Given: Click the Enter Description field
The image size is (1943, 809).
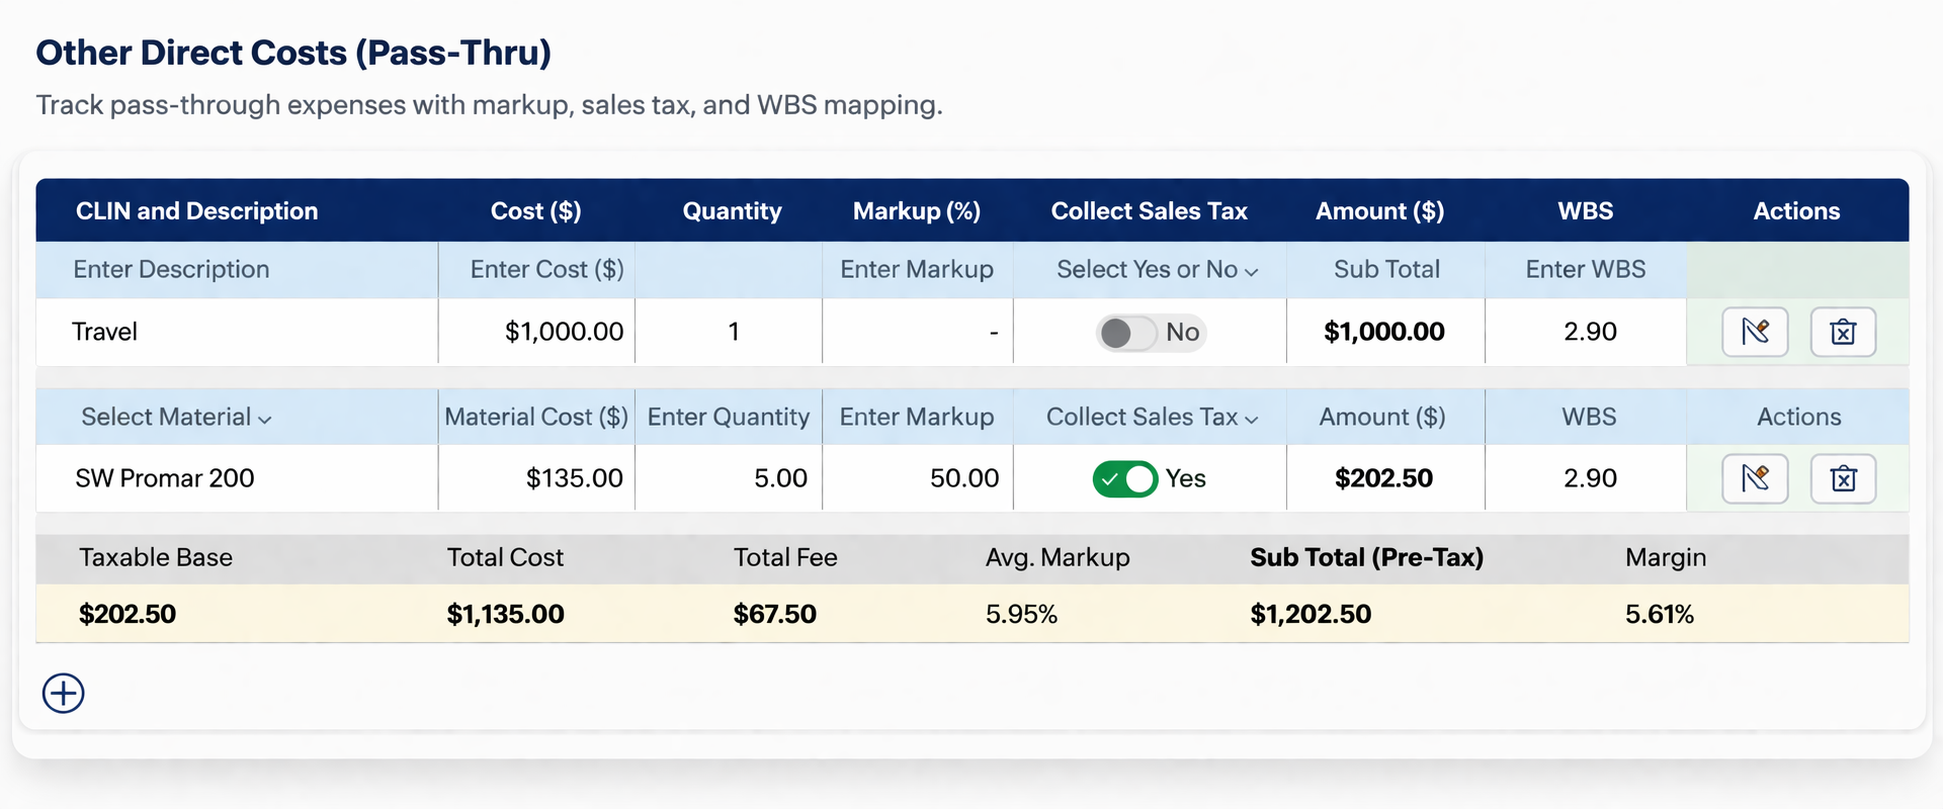Looking at the screenshot, I should click(x=237, y=270).
